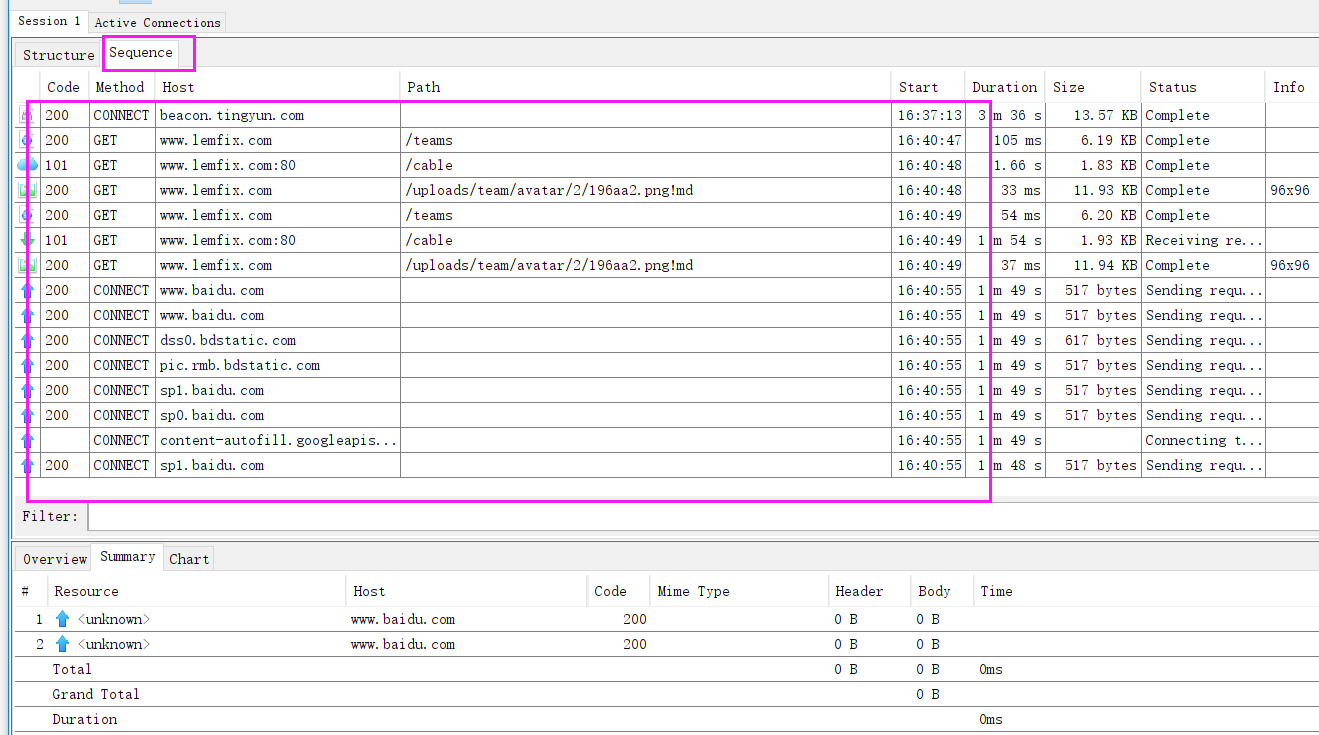Sort by the Method column header
The height and width of the screenshot is (735, 1319).
pos(121,87)
